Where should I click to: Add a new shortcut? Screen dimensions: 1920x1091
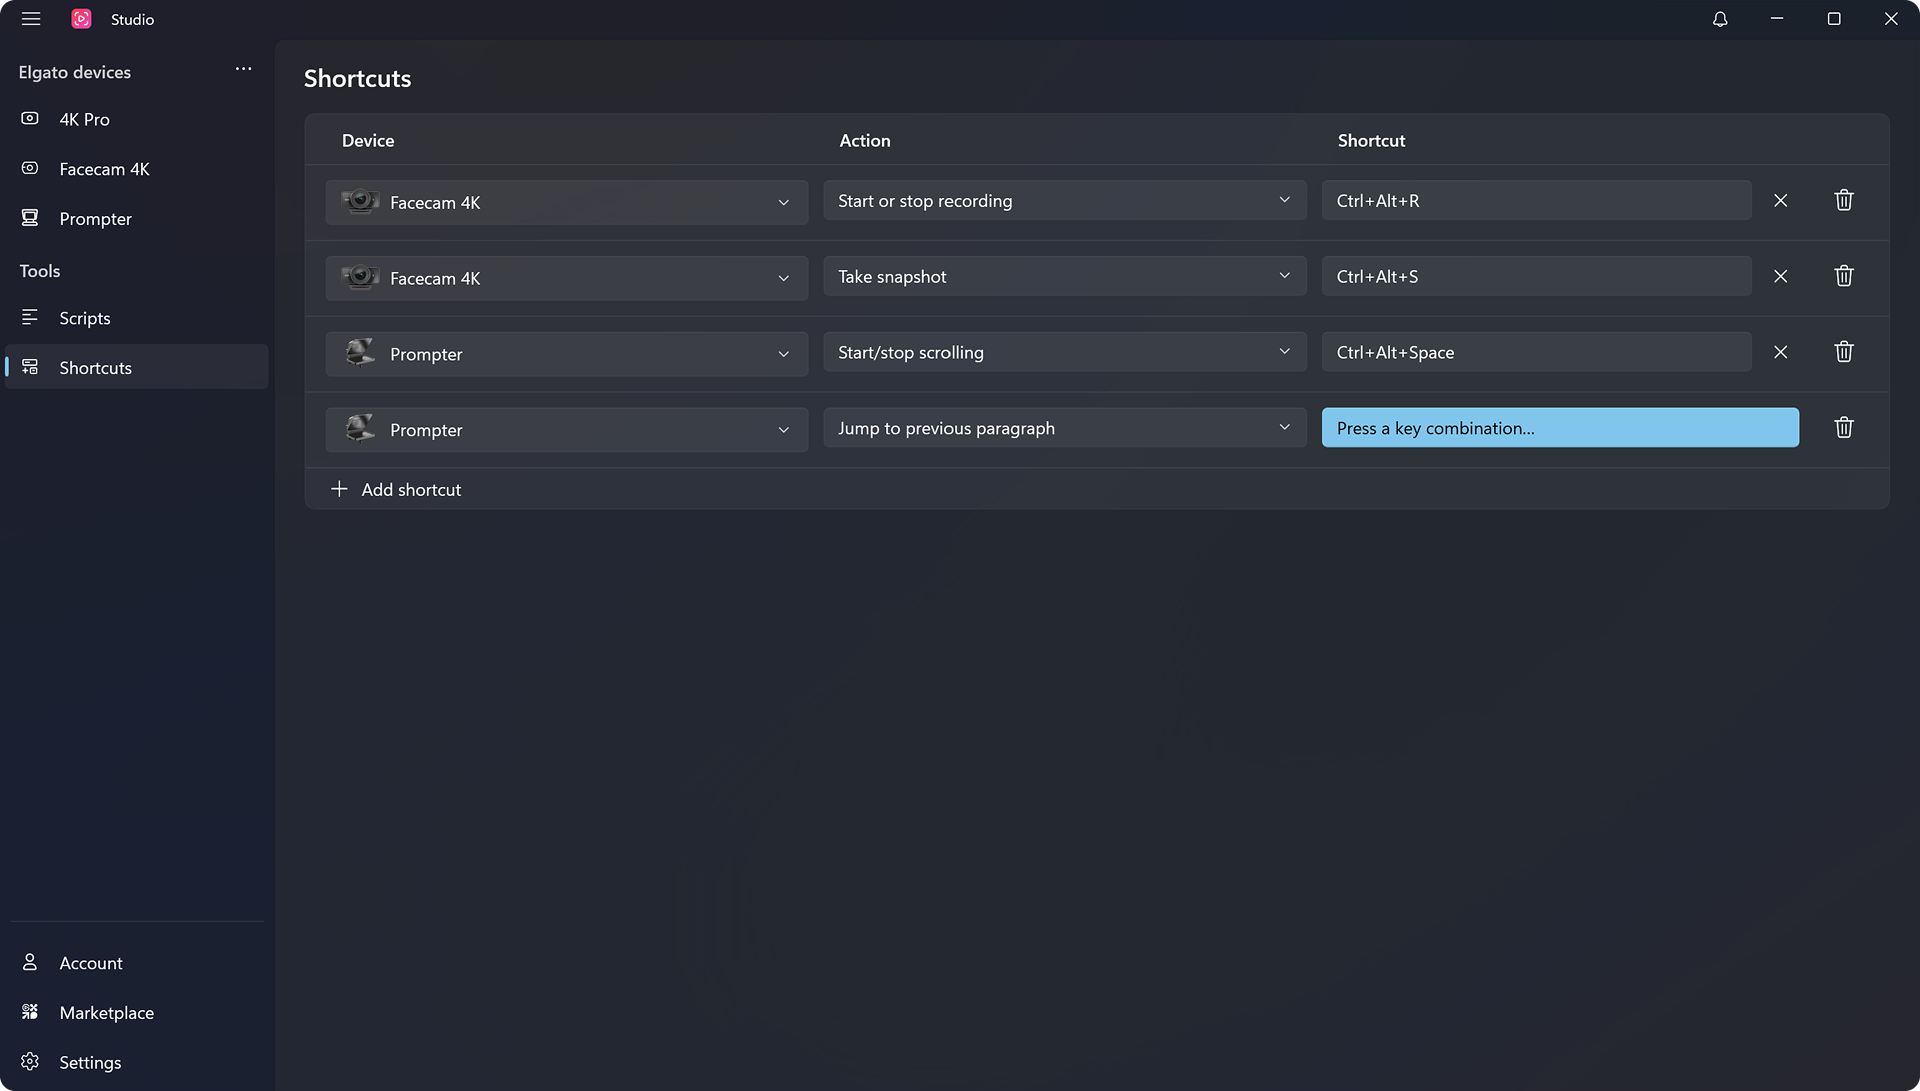pos(396,490)
